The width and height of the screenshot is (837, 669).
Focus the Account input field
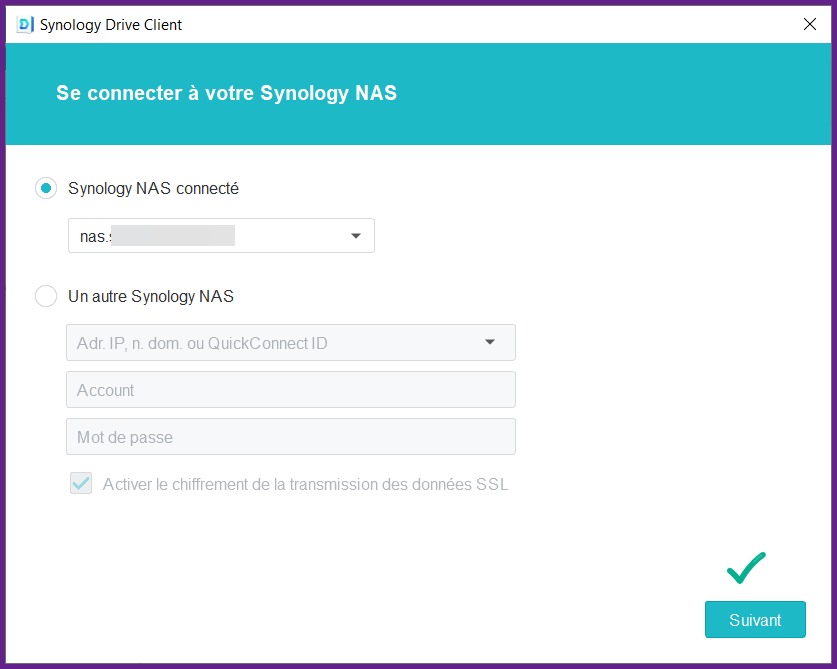[290, 390]
